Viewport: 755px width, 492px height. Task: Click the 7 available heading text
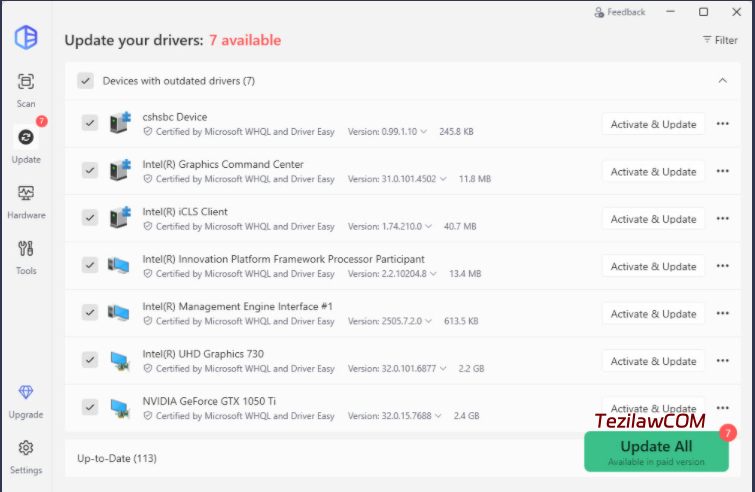click(245, 40)
